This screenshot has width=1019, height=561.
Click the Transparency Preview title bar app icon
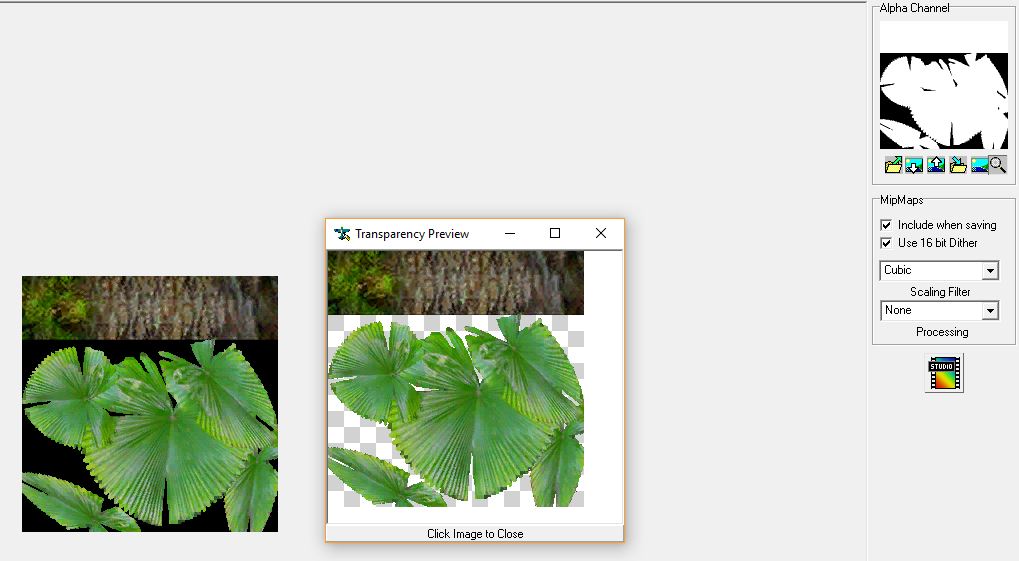pos(342,234)
